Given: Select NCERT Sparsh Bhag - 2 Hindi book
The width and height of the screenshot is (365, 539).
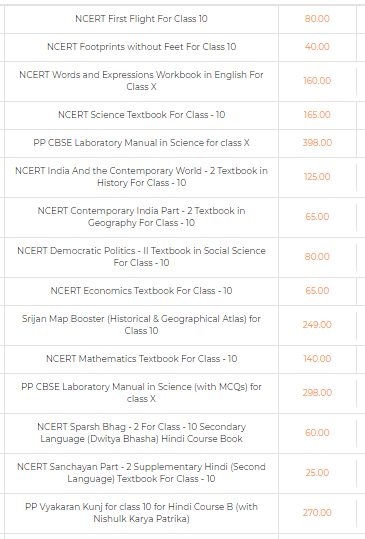Looking at the screenshot, I should coord(141,433).
